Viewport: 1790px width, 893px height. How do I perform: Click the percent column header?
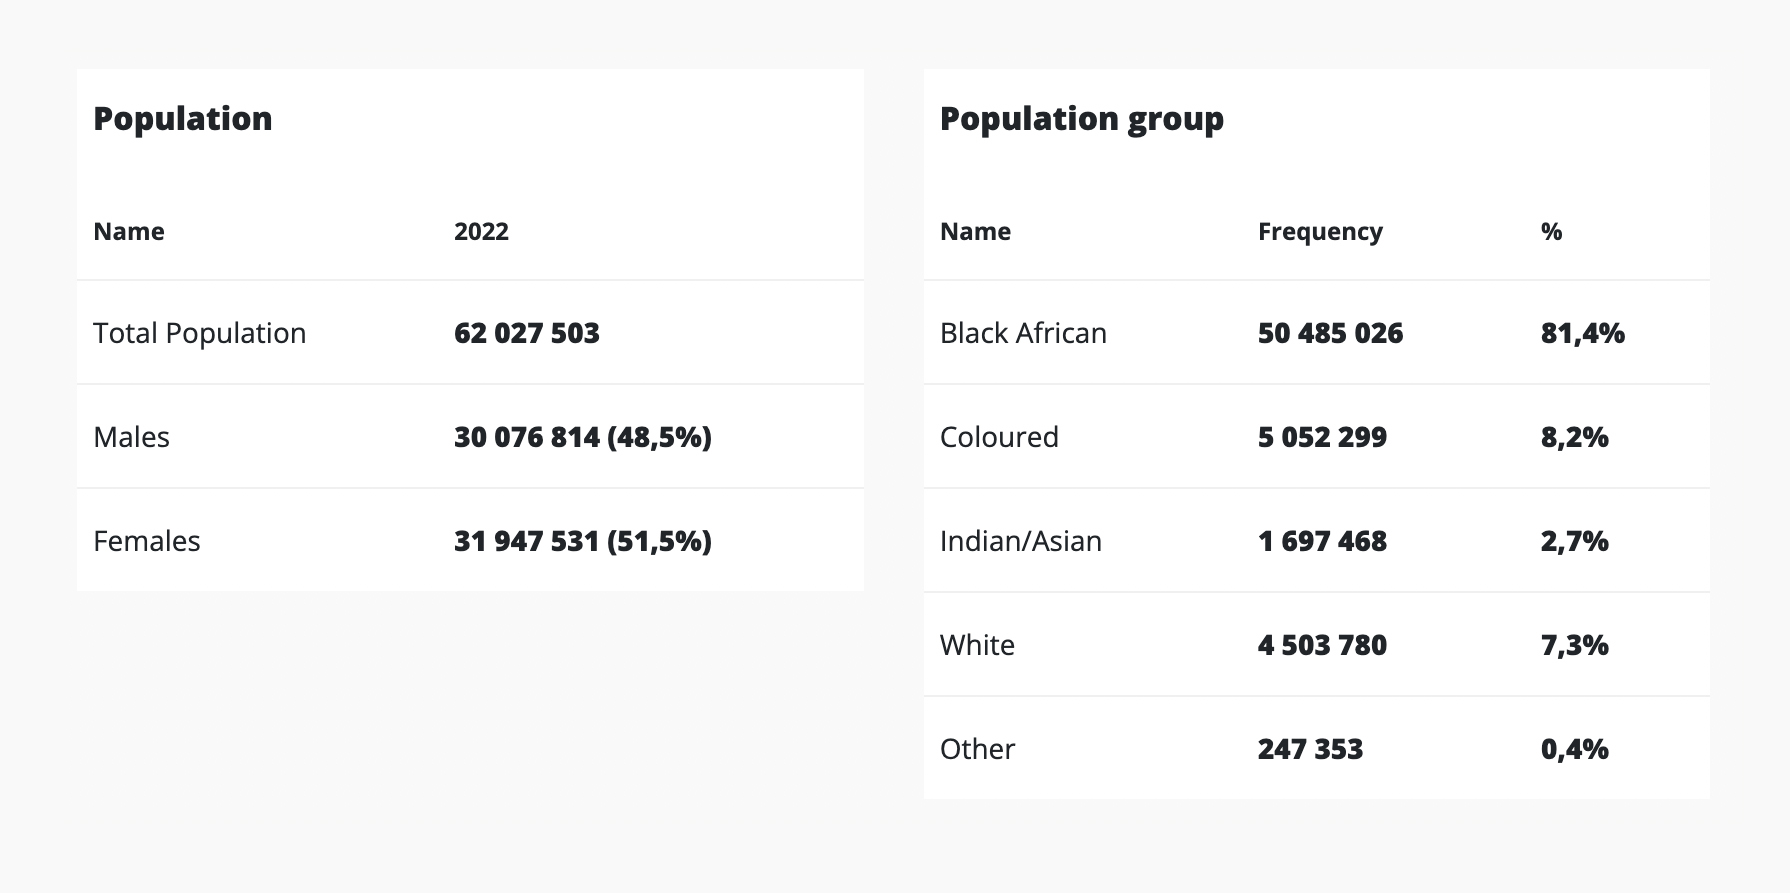pos(1551,231)
